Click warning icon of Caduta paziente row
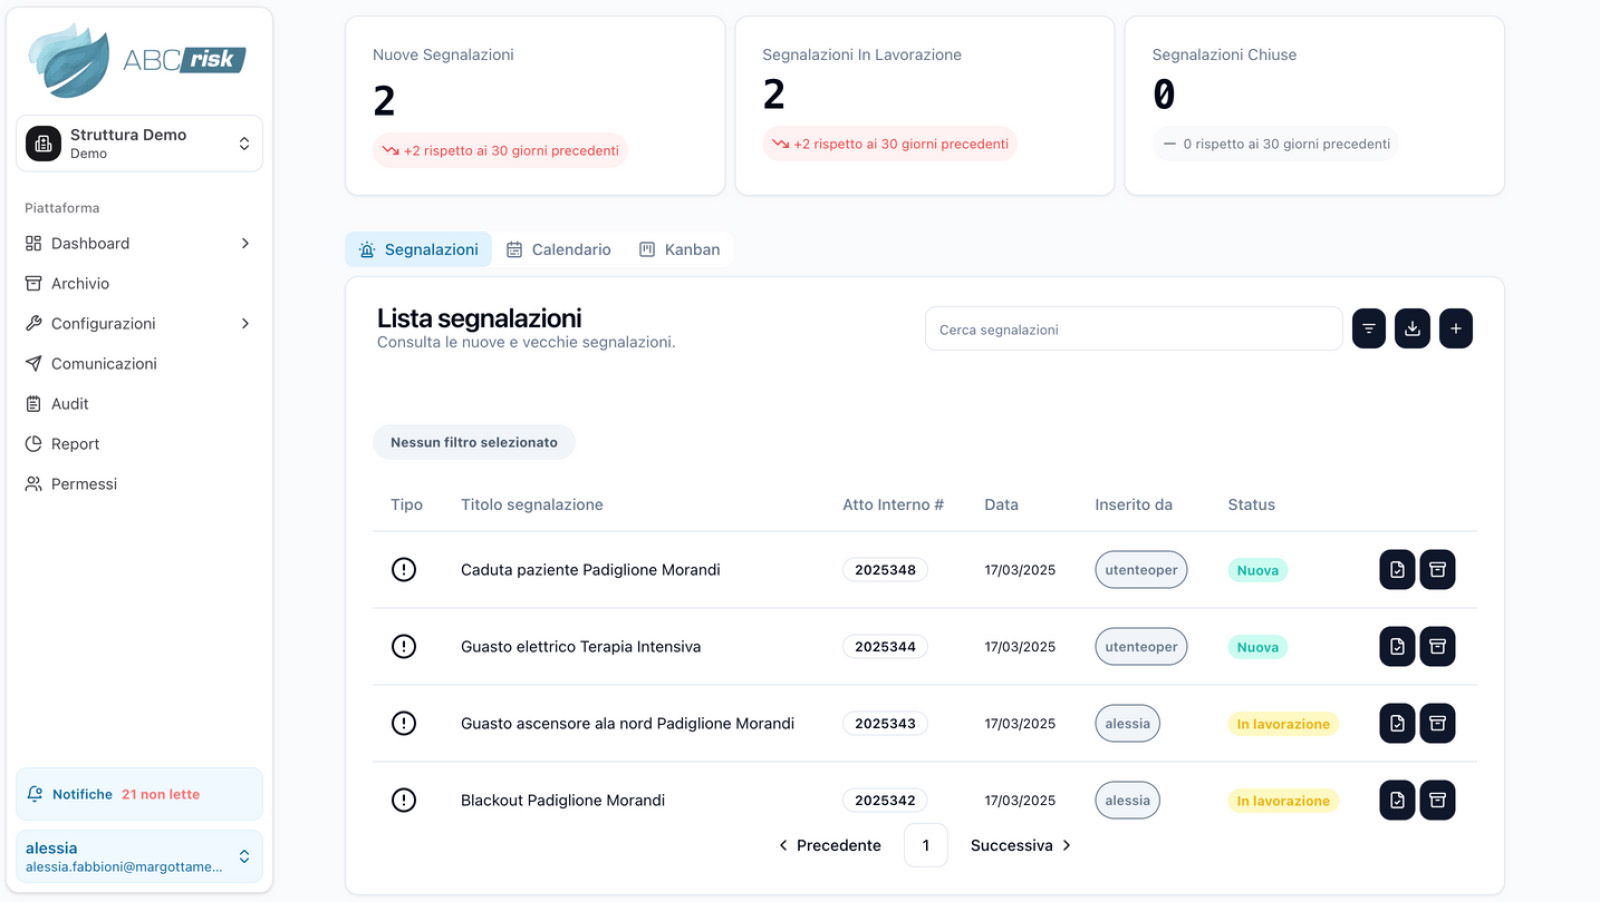The image size is (1600, 902). (404, 570)
